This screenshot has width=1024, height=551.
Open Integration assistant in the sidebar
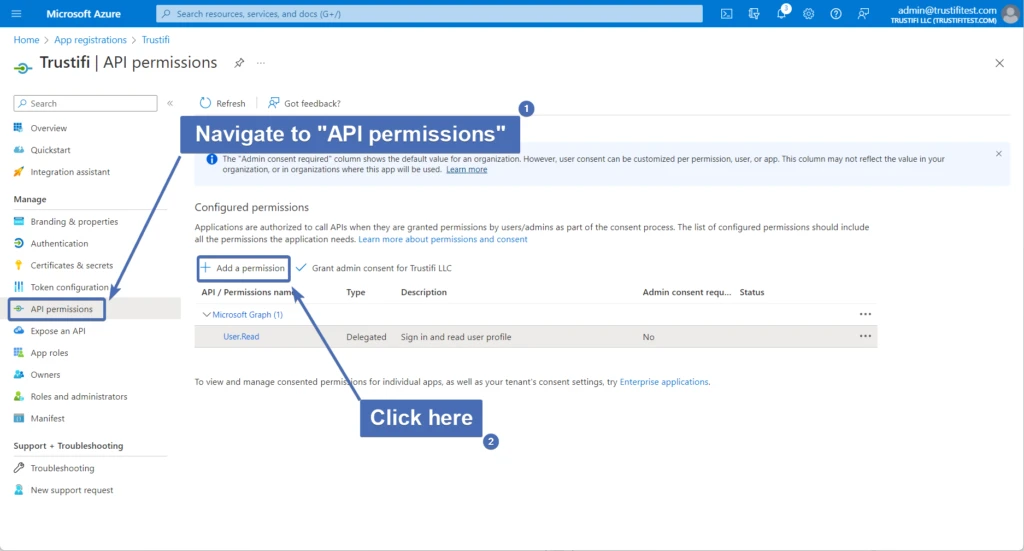click(70, 172)
